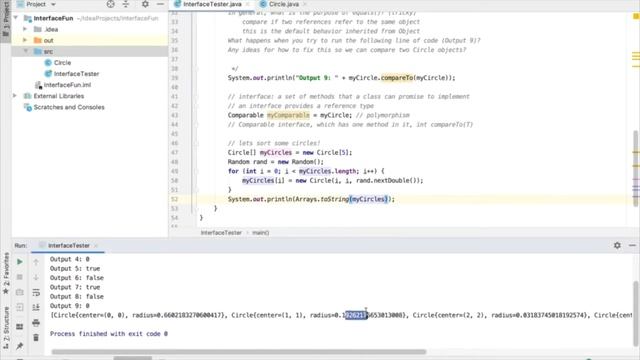This screenshot has width=640, height=360.
Task: Click the green Rerun button in Run panel
Action: click(x=20, y=262)
